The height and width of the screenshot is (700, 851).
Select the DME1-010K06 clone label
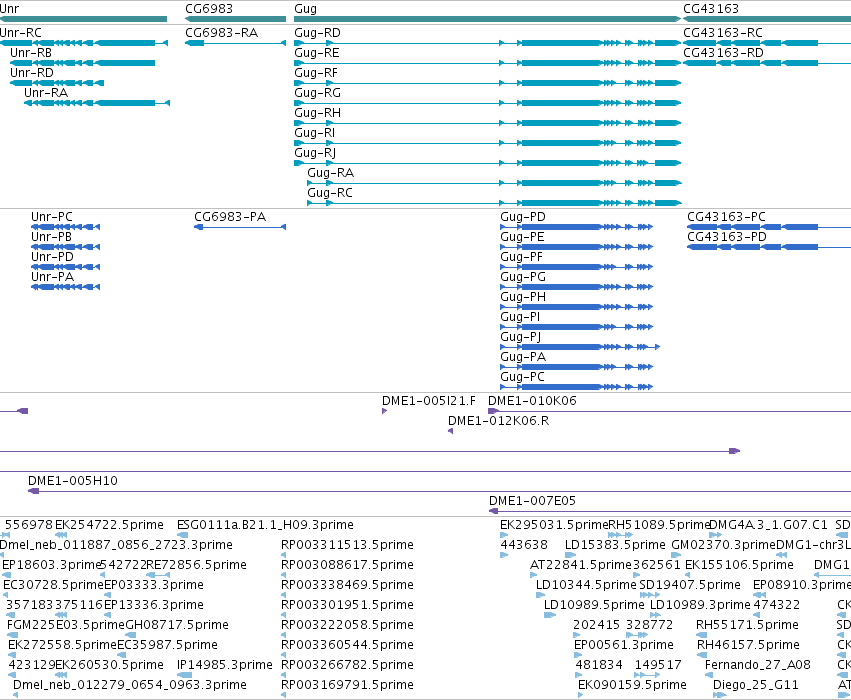[532, 400]
